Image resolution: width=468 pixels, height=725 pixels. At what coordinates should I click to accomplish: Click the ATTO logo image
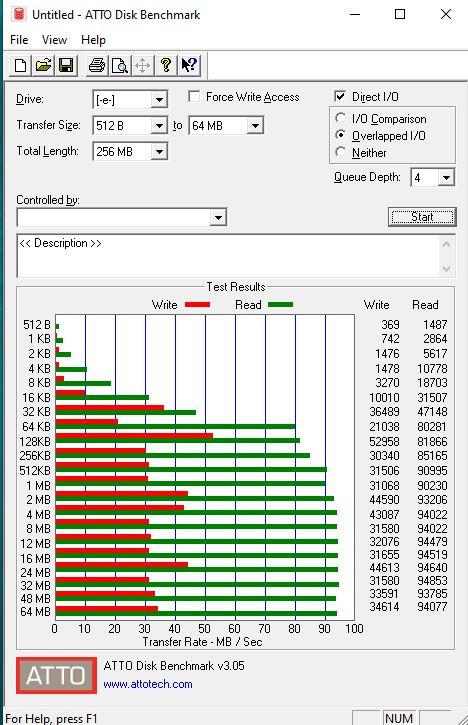point(56,675)
